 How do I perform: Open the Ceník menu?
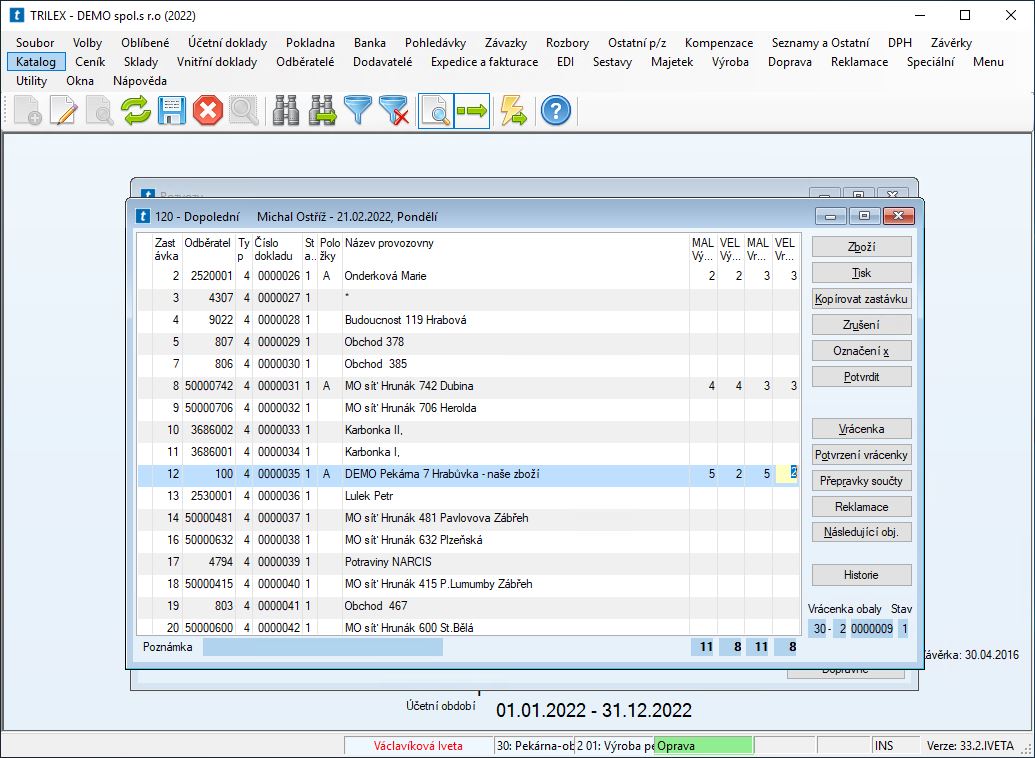pos(90,62)
